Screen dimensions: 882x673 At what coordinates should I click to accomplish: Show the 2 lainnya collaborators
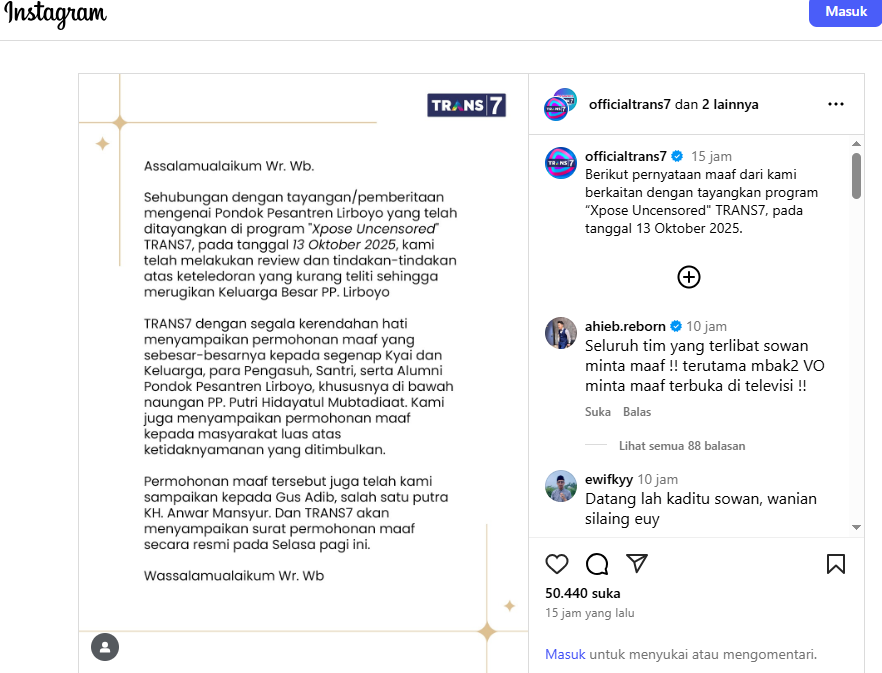click(729, 104)
